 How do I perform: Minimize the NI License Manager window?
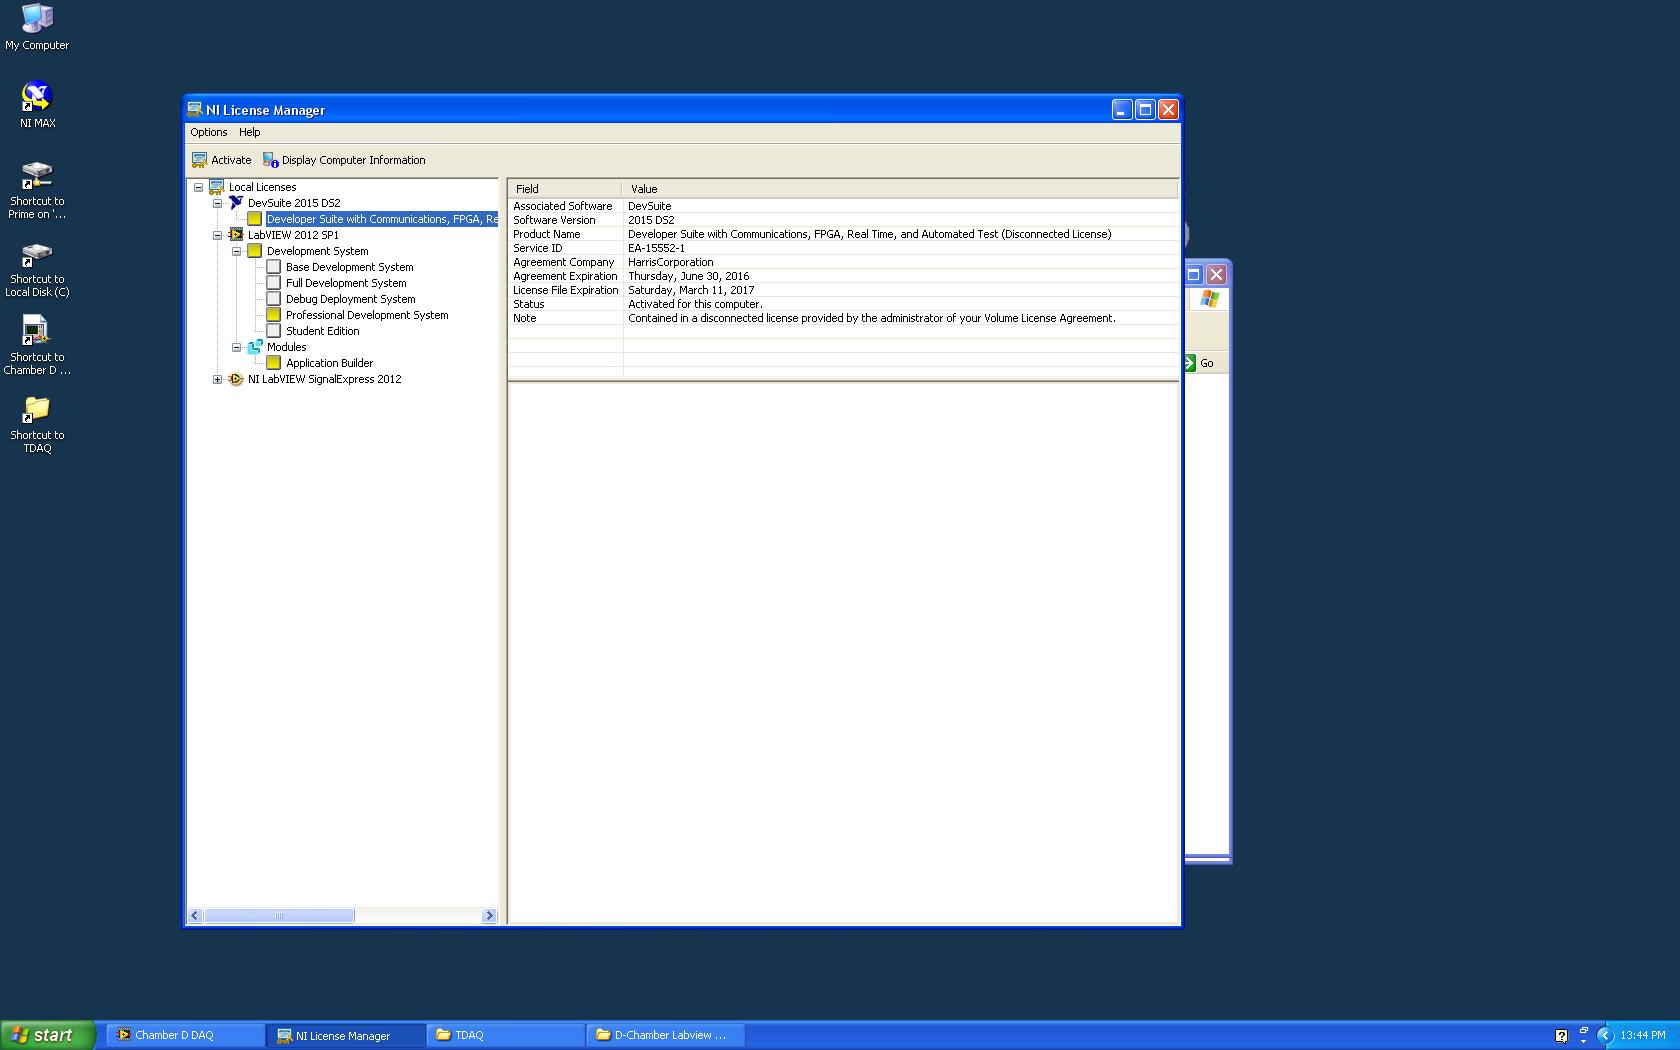point(1122,110)
